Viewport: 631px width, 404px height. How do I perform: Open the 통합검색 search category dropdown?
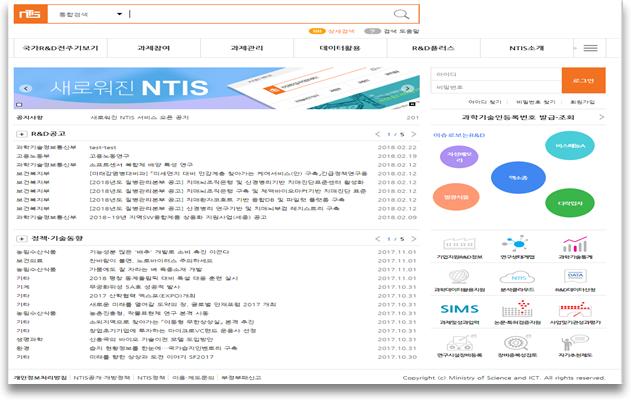(x=119, y=14)
